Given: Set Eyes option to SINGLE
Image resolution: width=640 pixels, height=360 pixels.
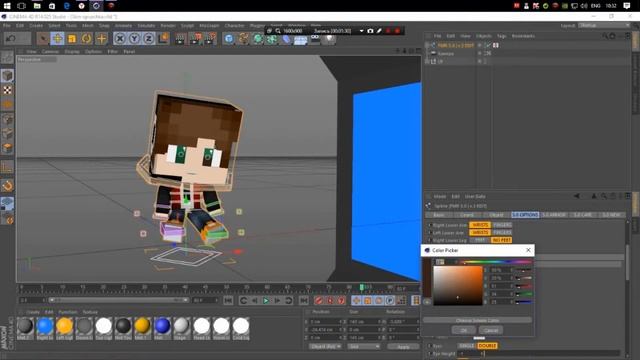Looking at the screenshot, I should tap(467, 346).
